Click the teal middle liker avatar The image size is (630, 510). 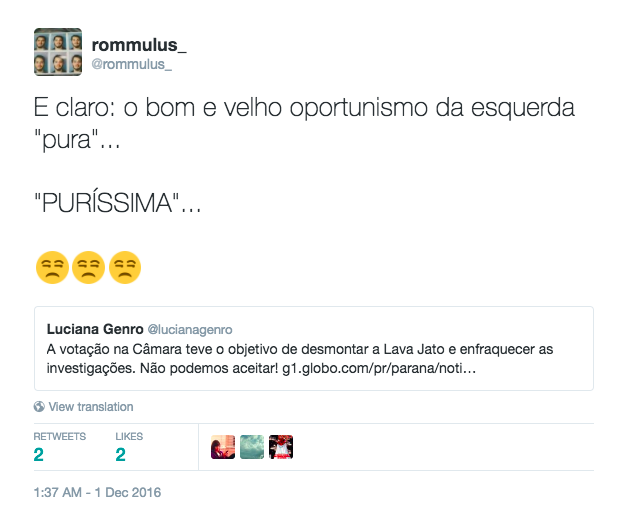[252, 447]
